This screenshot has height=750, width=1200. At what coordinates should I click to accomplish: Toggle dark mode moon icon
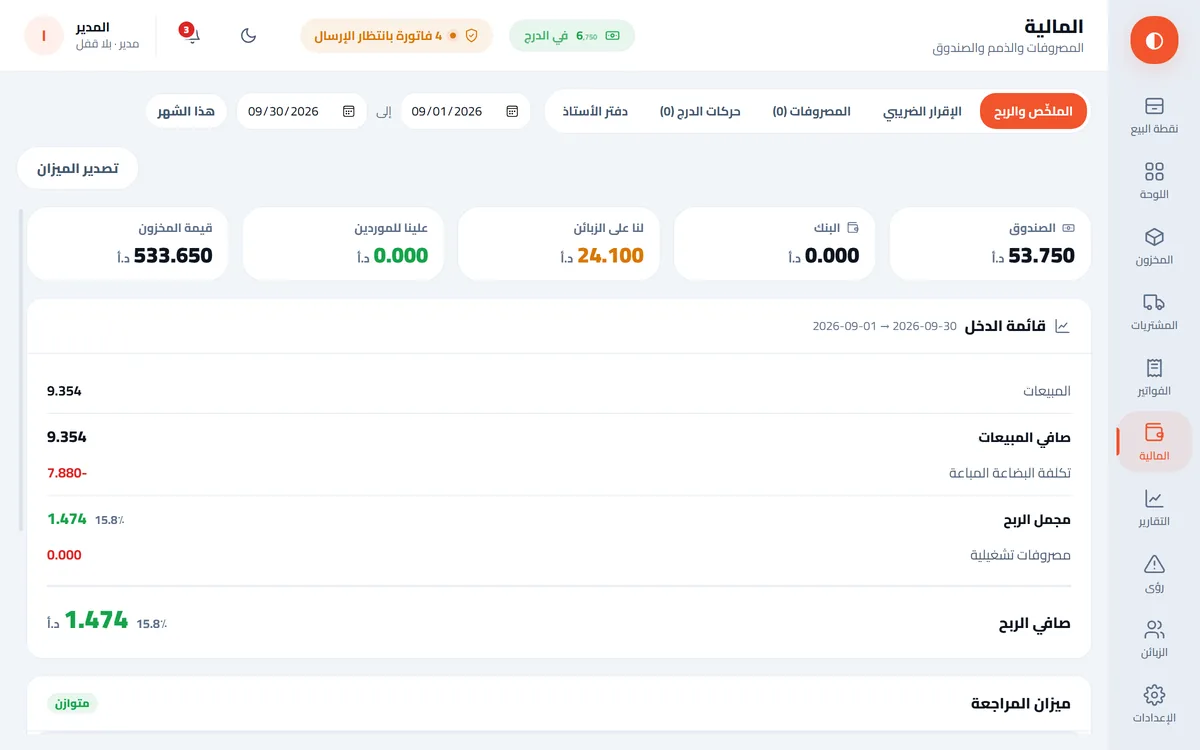coord(249,35)
